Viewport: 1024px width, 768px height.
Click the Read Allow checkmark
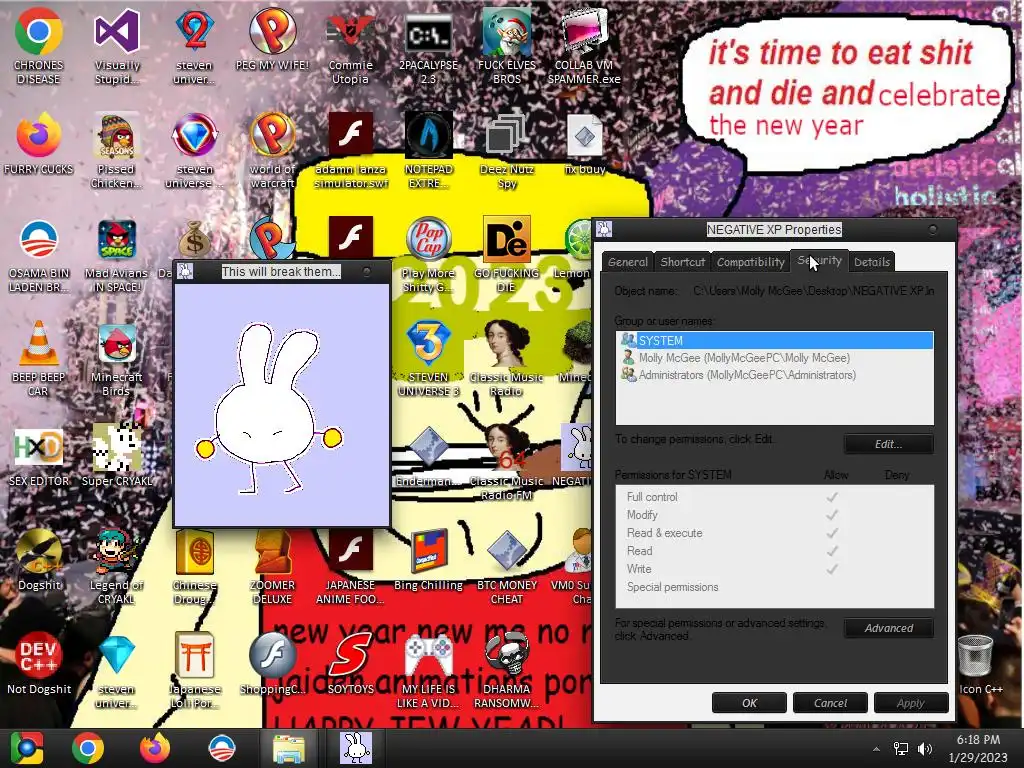832,551
